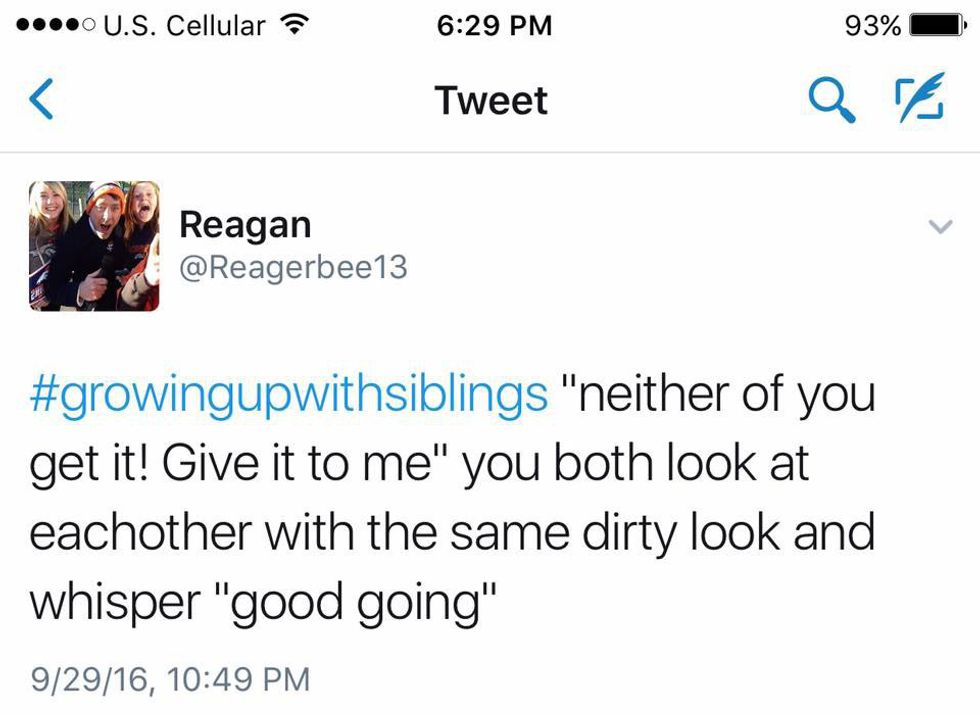980x715 pixels.
Task: Open Reagan's profile picture
Action: coord(94,246)
